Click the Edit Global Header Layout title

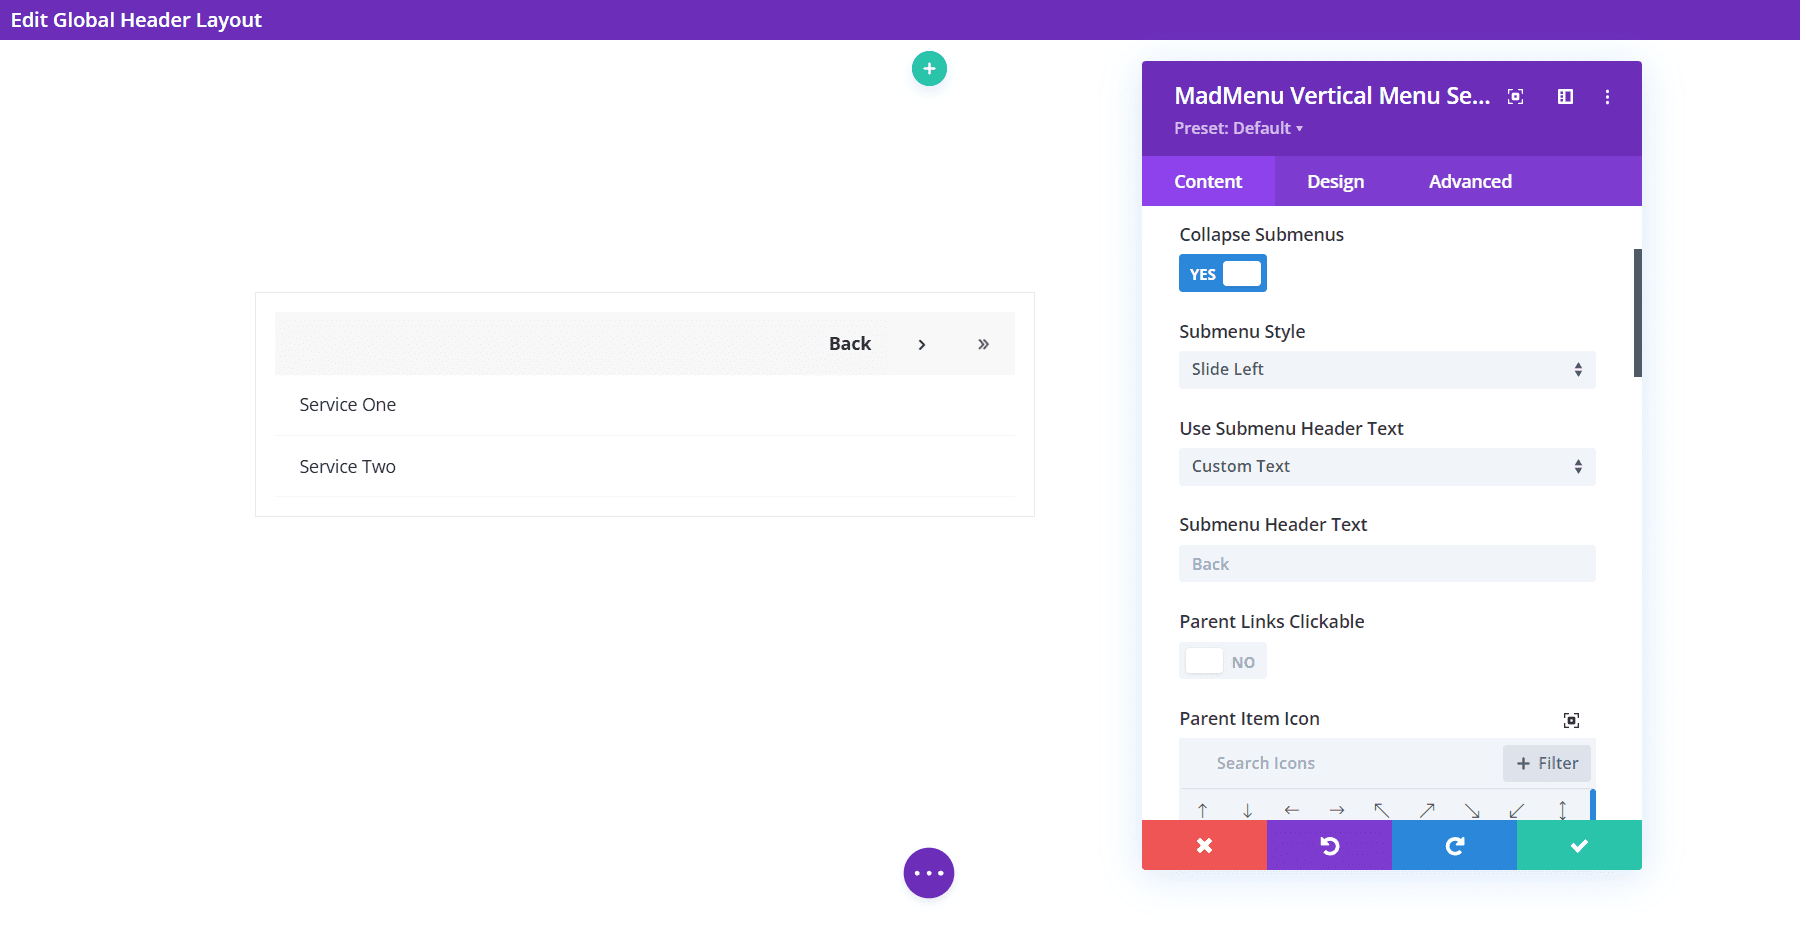(x=136, y=20)
